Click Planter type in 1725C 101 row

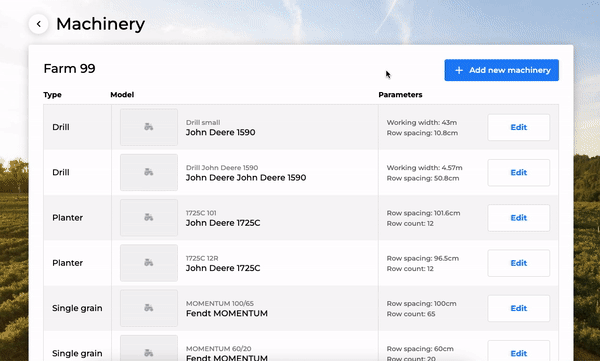(x=67, y=217)
